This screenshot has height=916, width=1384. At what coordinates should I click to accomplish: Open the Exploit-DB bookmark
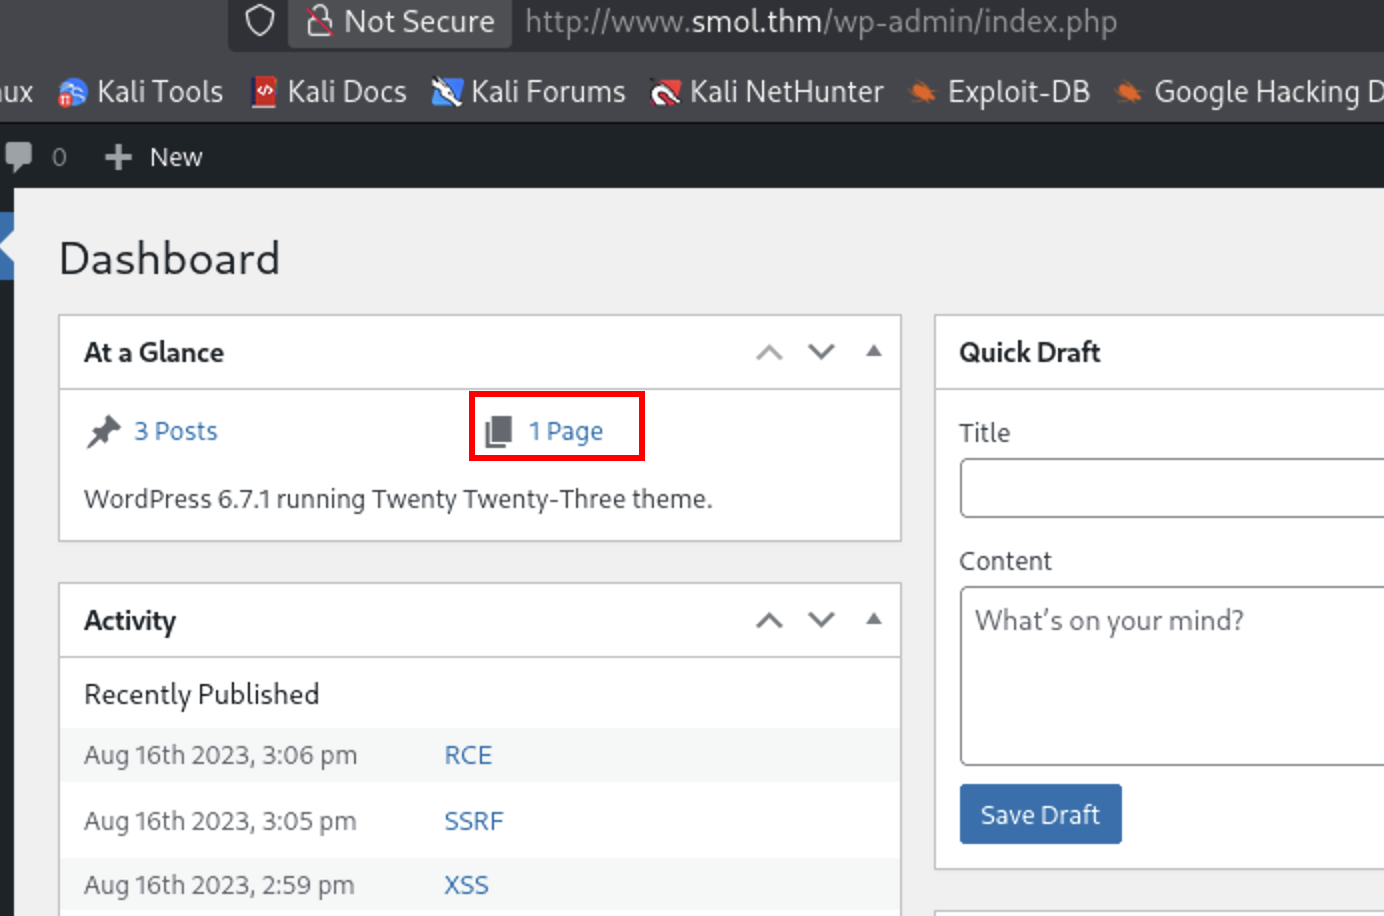click(999, 92)
